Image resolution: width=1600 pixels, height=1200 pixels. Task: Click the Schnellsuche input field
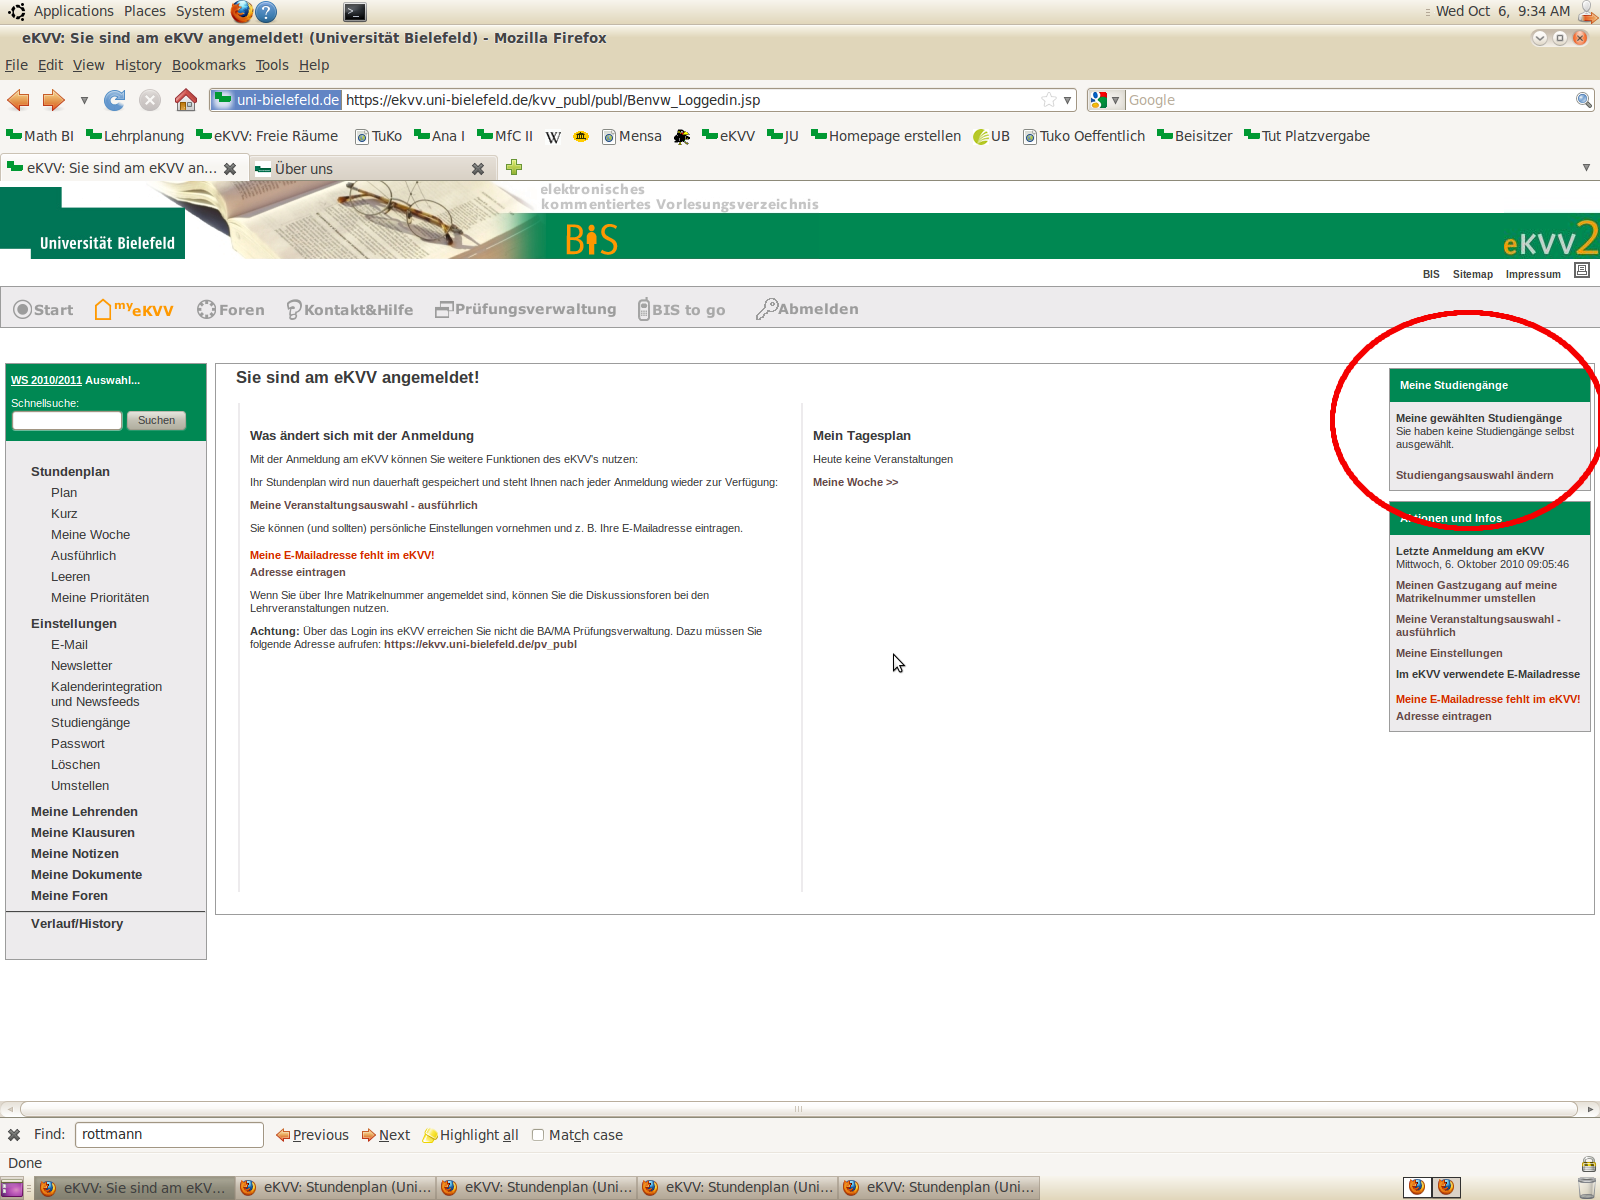pos(67,421)
